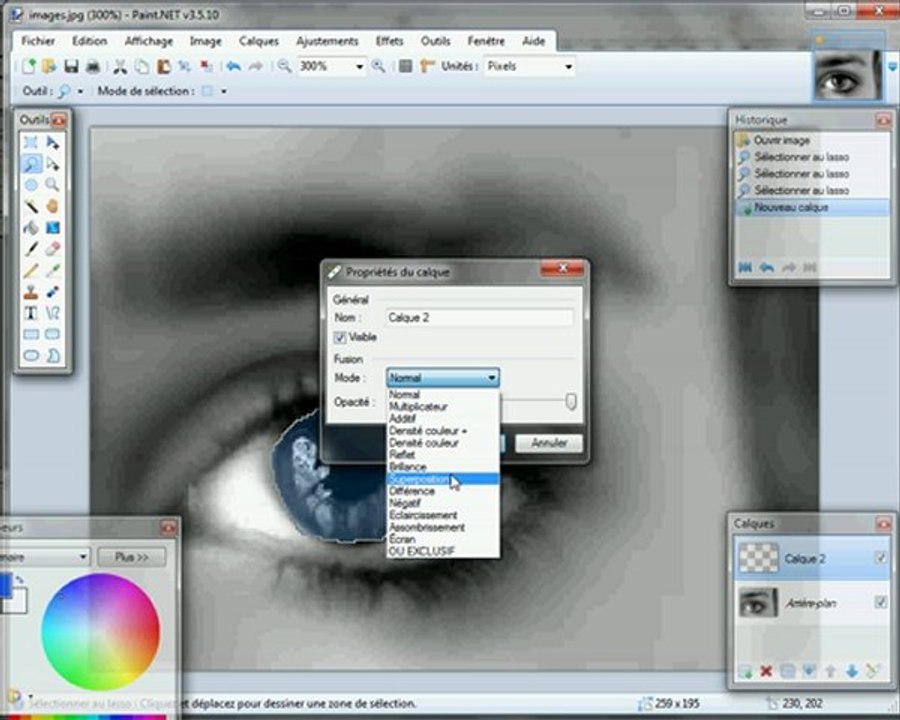
Task: Delete layer with red X icon
Action: coord(766,671)
